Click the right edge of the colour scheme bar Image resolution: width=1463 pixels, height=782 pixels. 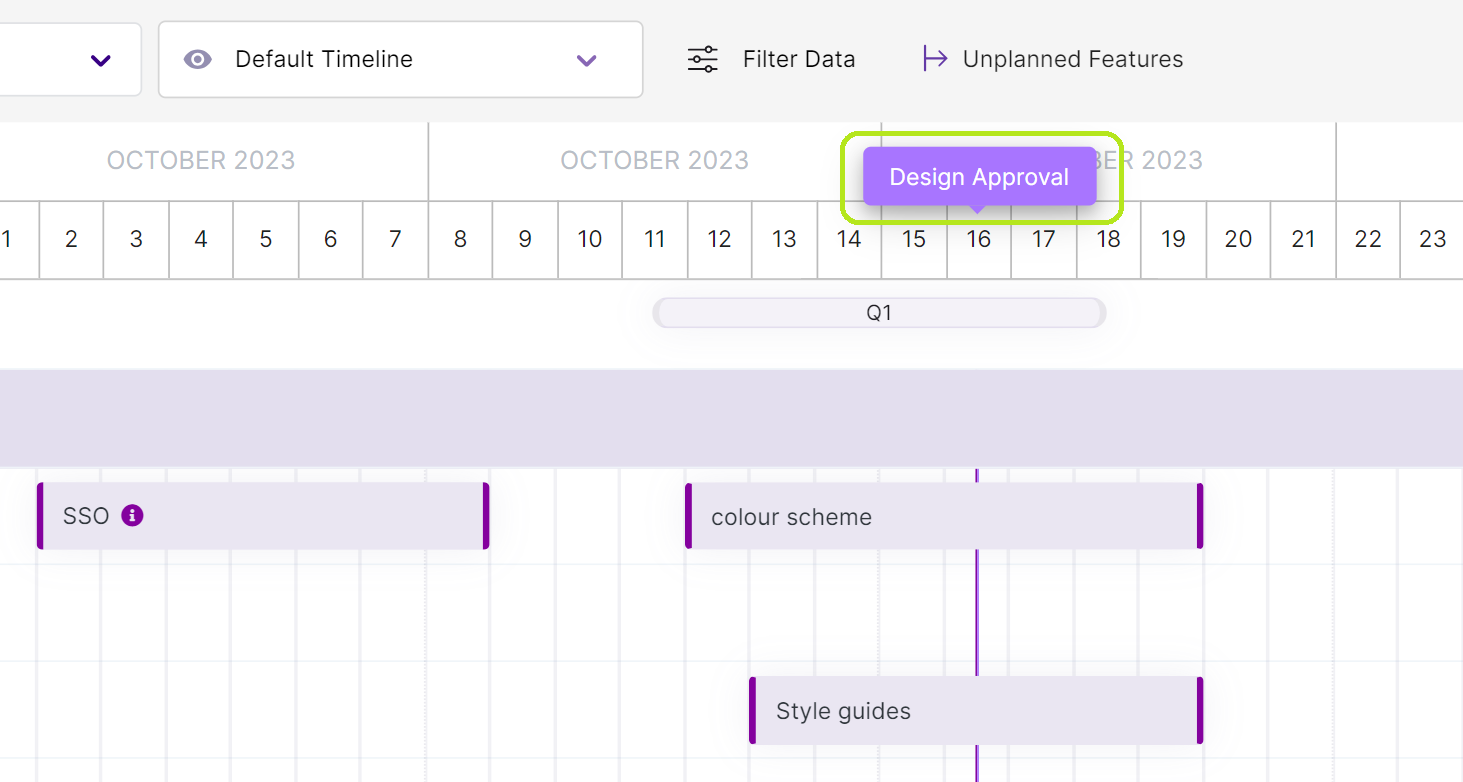(1198, 516)
